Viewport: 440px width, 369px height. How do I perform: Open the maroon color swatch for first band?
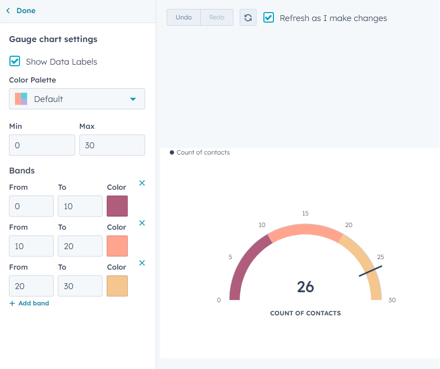pyautogui.click(x=117, y=206)
